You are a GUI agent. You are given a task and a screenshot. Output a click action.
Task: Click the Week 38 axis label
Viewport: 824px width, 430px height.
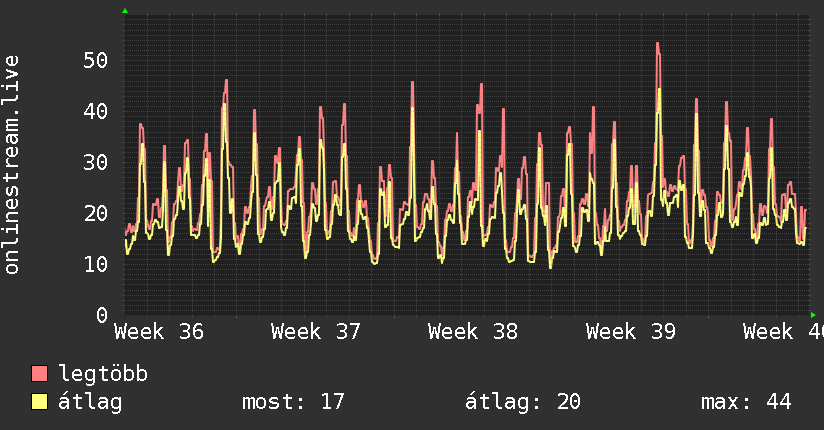(473, 332)
